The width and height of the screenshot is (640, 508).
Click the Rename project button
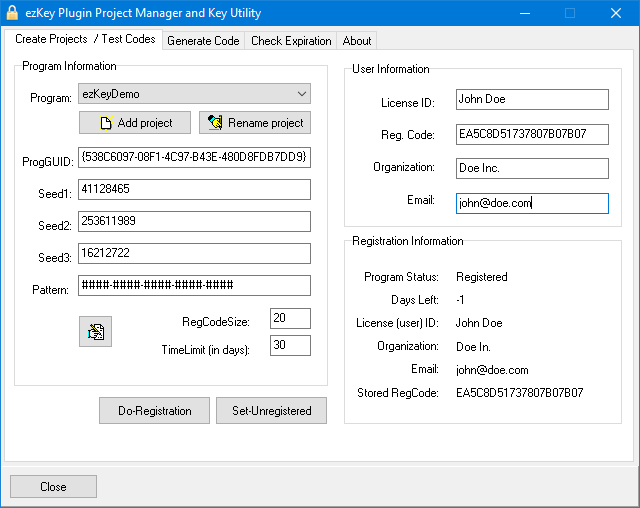pos(255,123)
